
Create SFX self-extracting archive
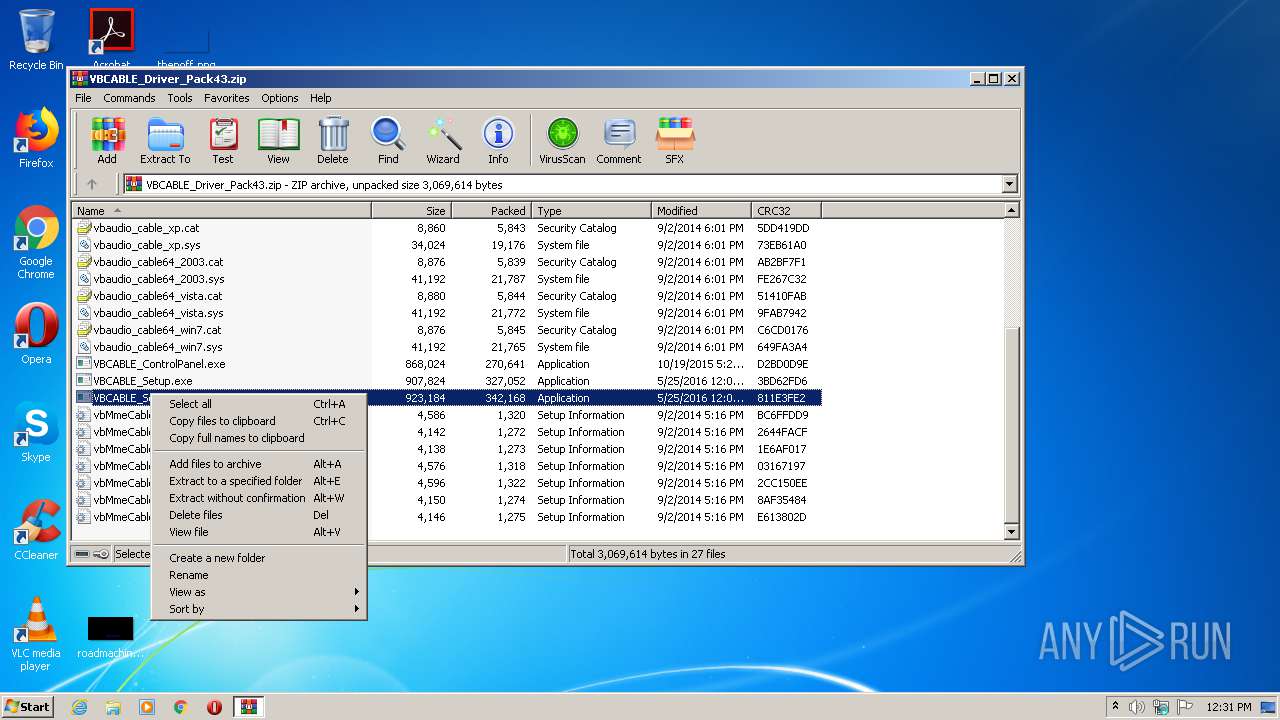tap(675, 140)
